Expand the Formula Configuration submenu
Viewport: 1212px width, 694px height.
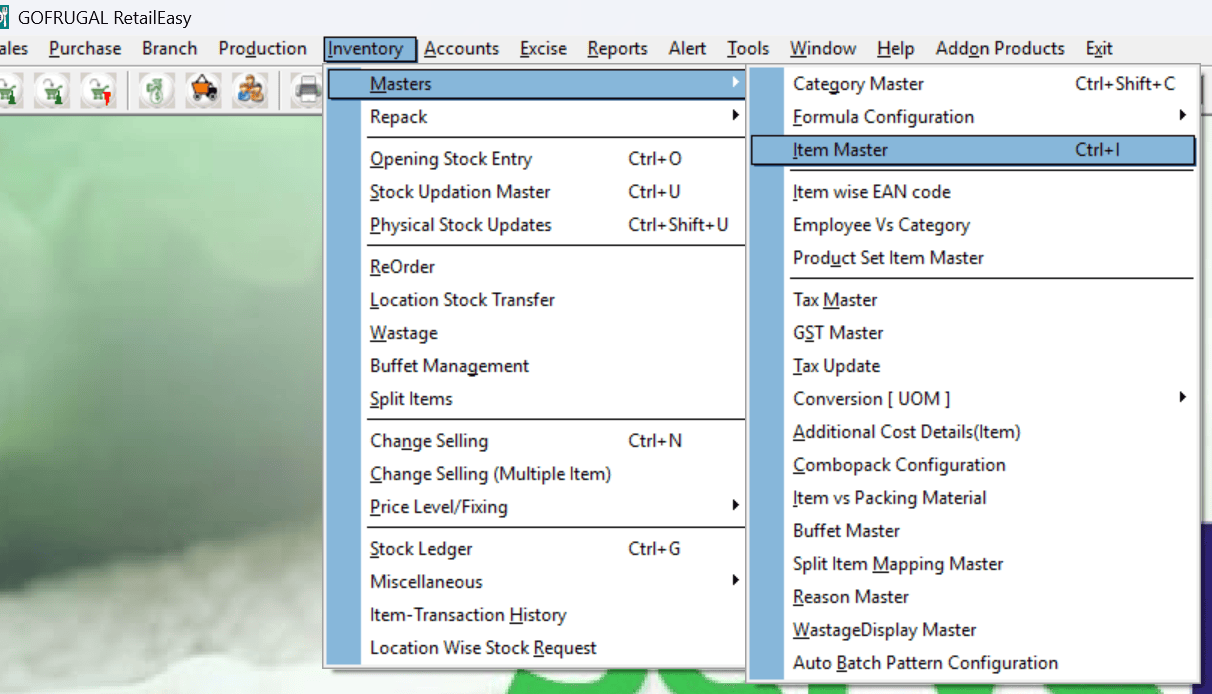(1183, 116)
